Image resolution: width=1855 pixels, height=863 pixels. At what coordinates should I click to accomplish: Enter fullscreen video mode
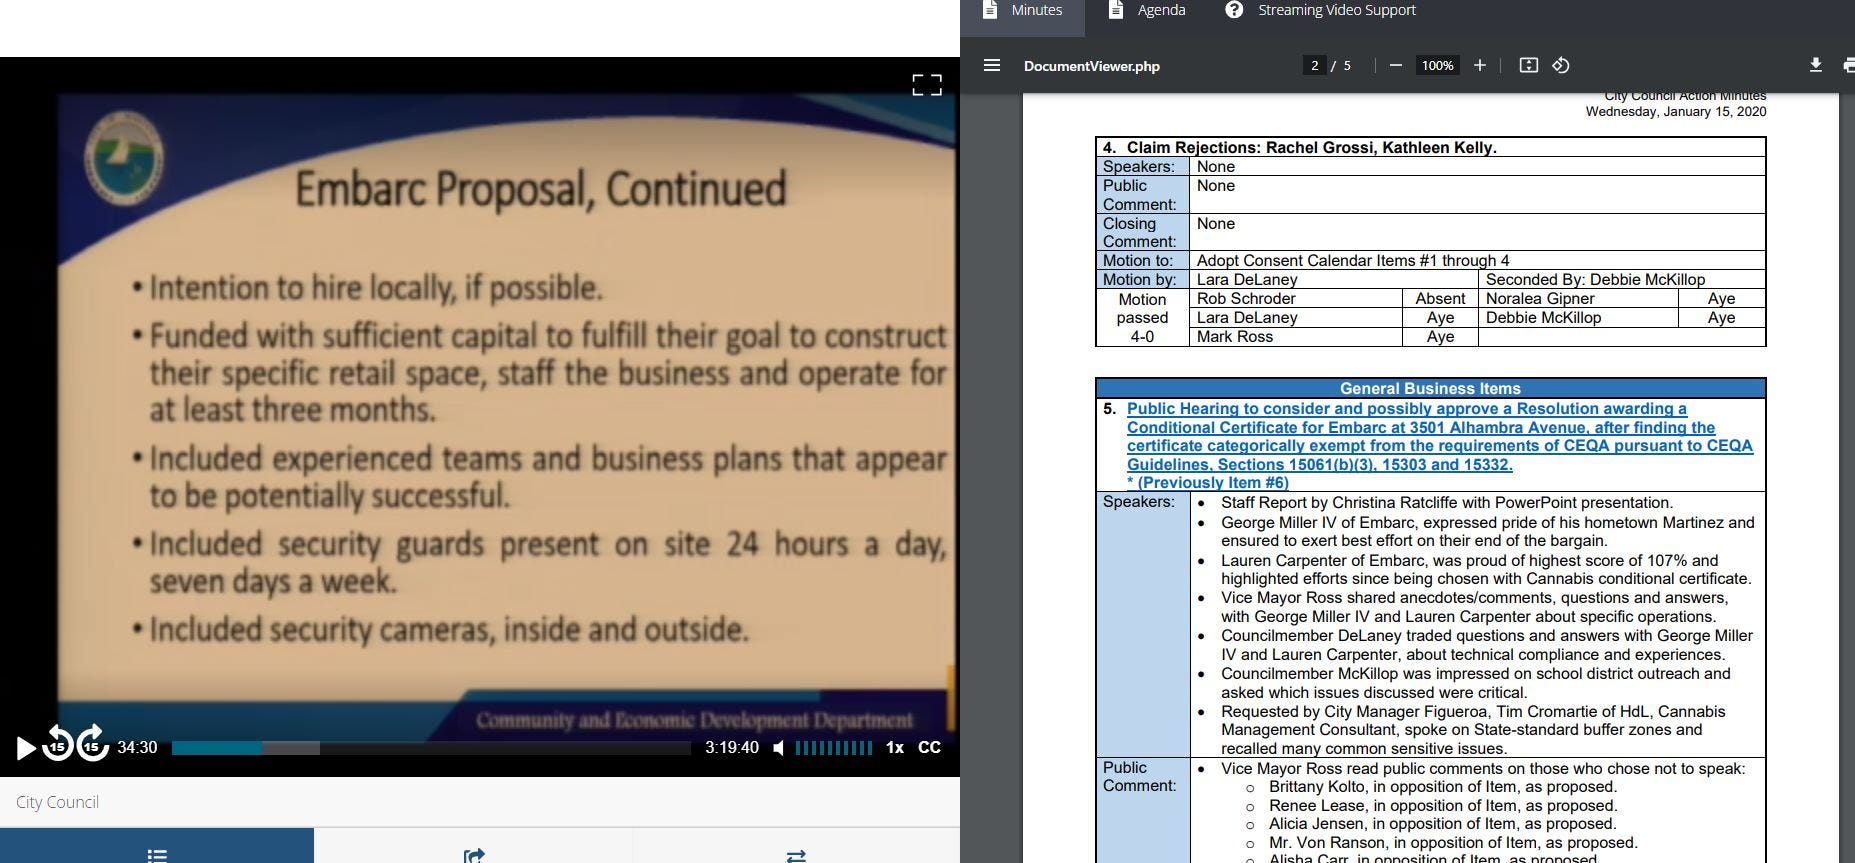point(927,85)
